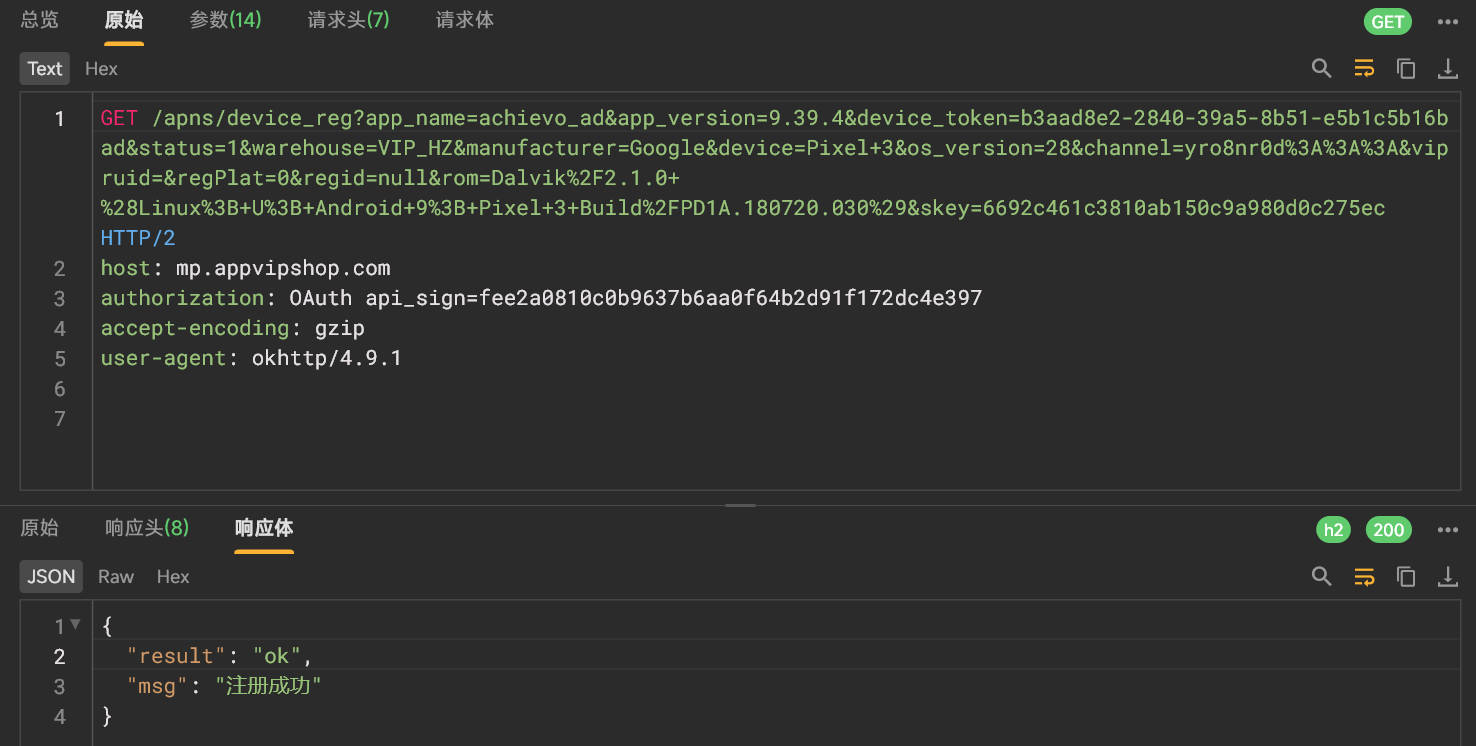Switch the response body to Raw view
1476x746 pixels.
115,576
